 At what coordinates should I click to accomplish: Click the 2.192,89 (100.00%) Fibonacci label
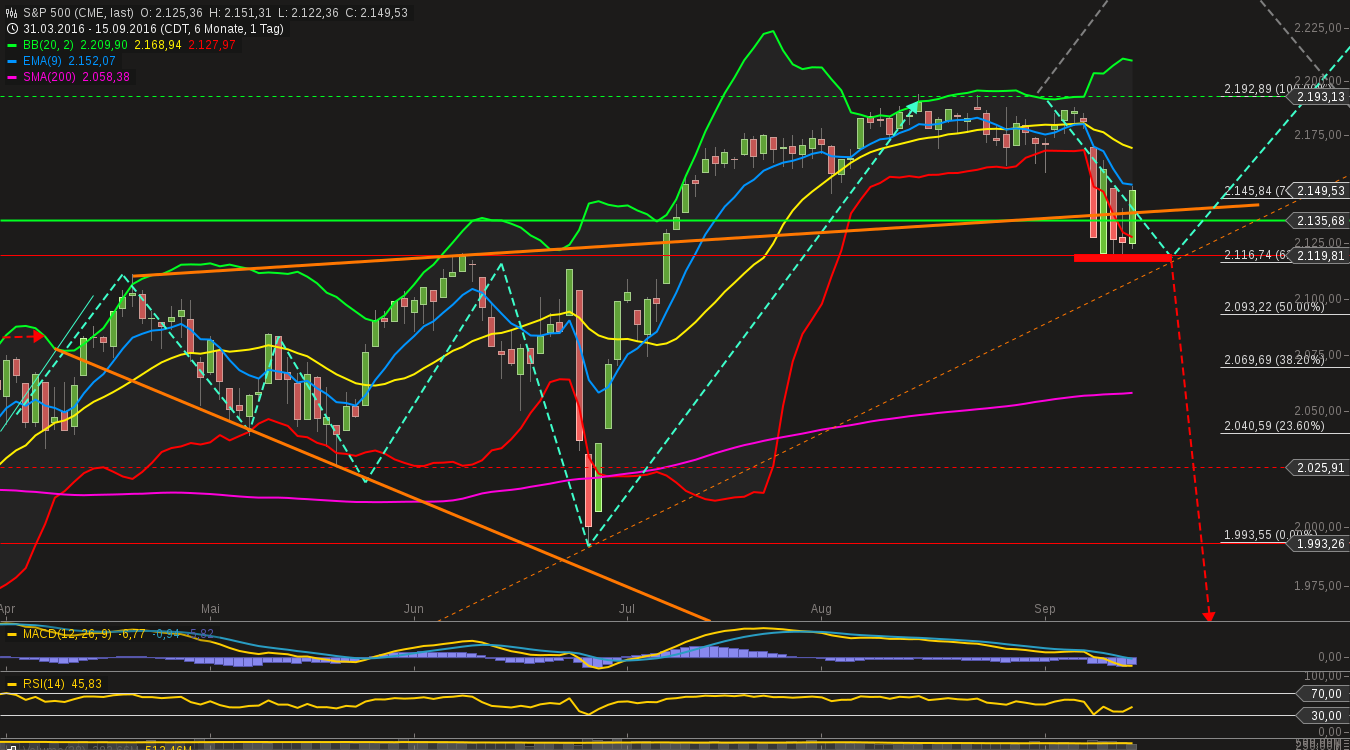tap(1274, 89)
